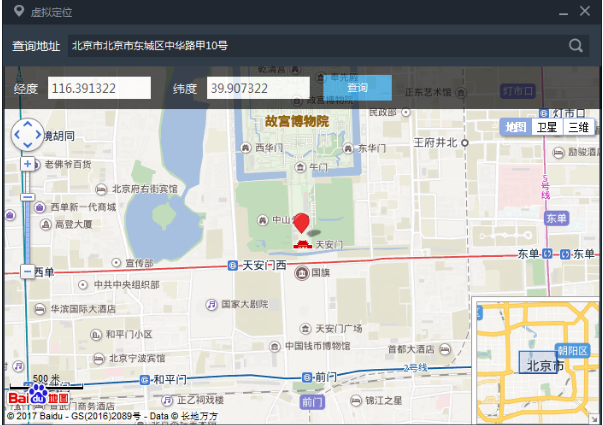The width and height of the screenshot is (603, 425).
Task: Zoom in with the plus button
Action: [27, 164]
